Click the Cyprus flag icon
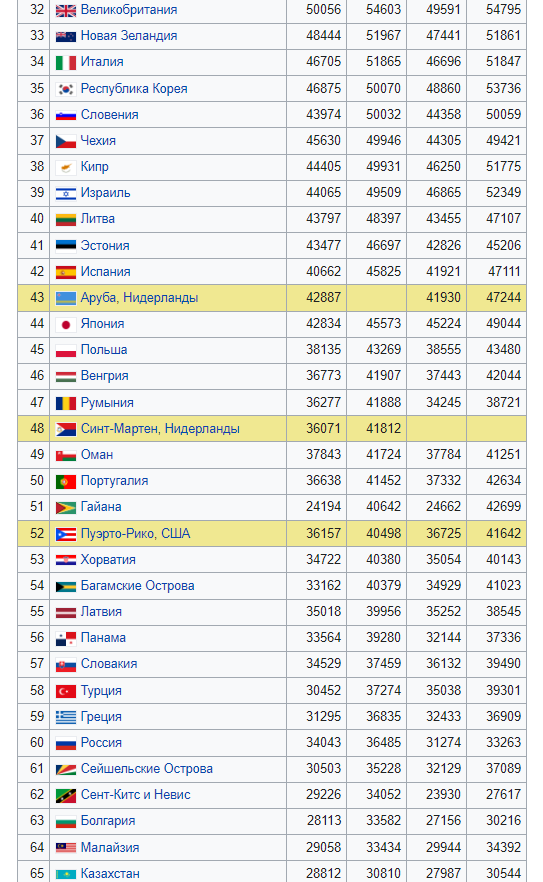 66,167
